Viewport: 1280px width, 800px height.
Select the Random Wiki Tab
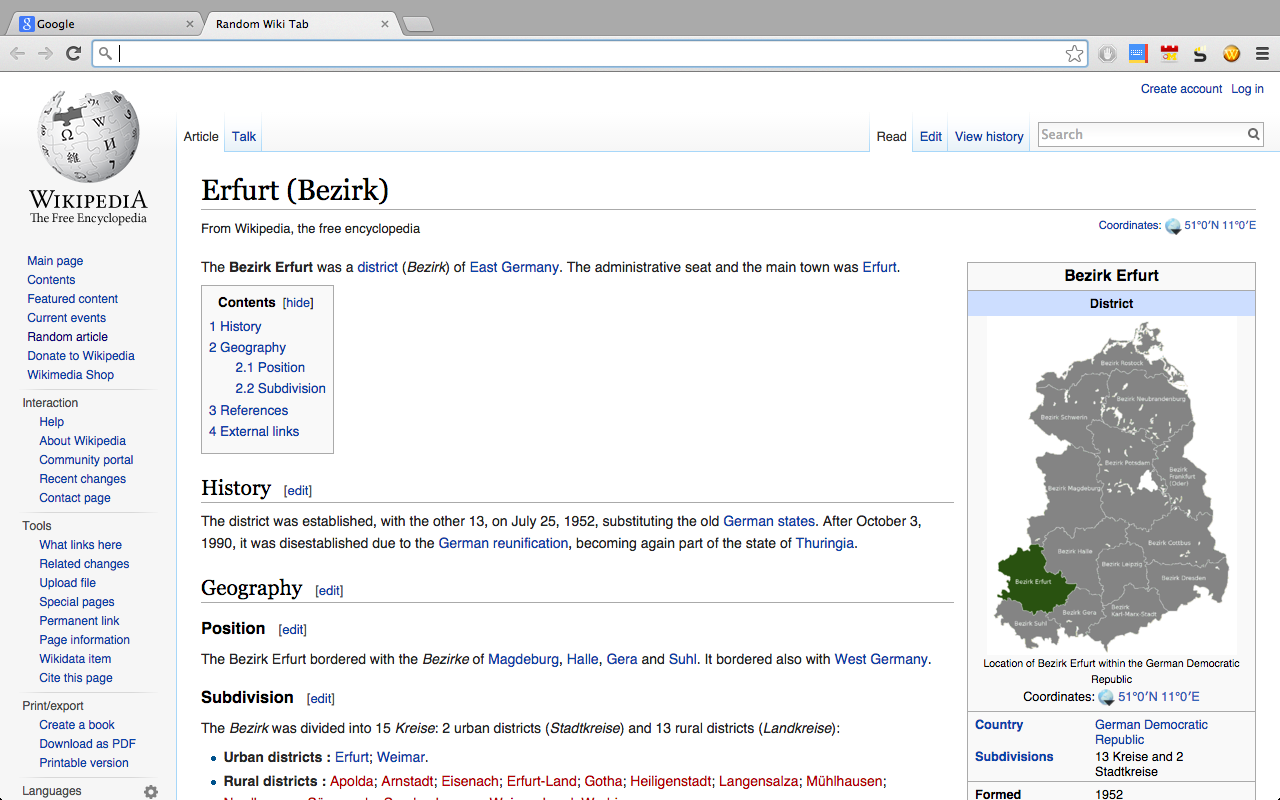(300, 24)
